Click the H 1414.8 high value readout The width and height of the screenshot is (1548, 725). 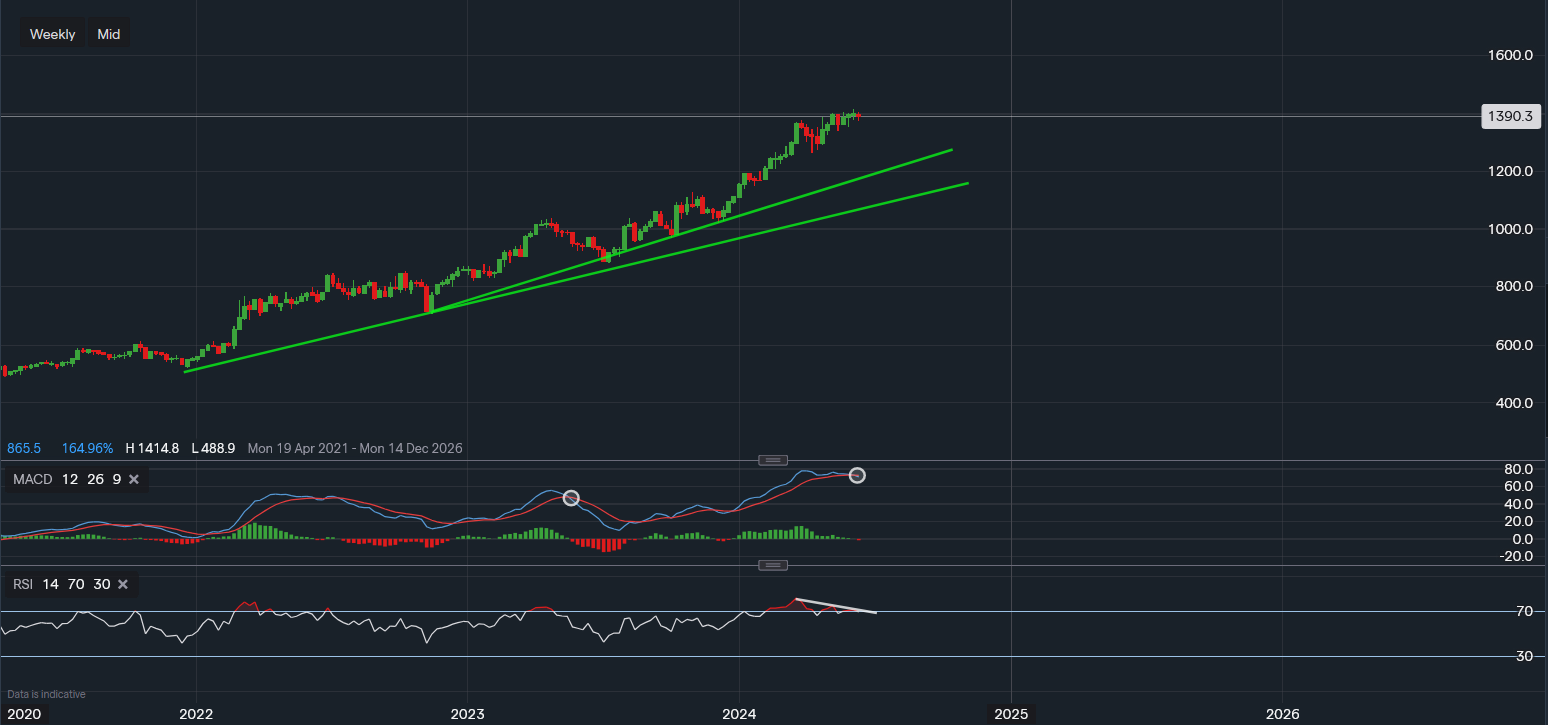pos(152,448)
